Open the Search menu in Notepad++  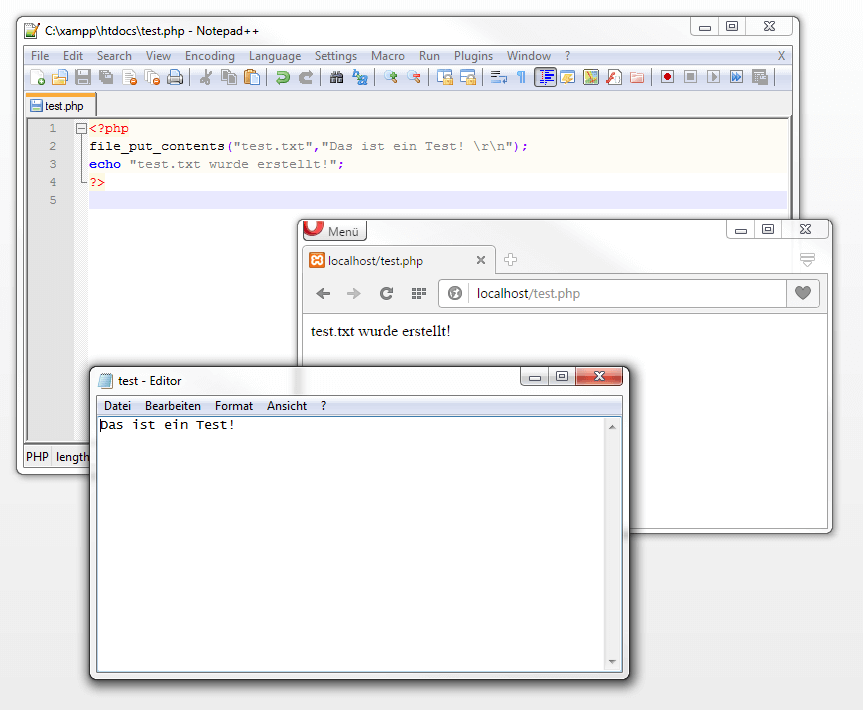[x=114, y=56]
